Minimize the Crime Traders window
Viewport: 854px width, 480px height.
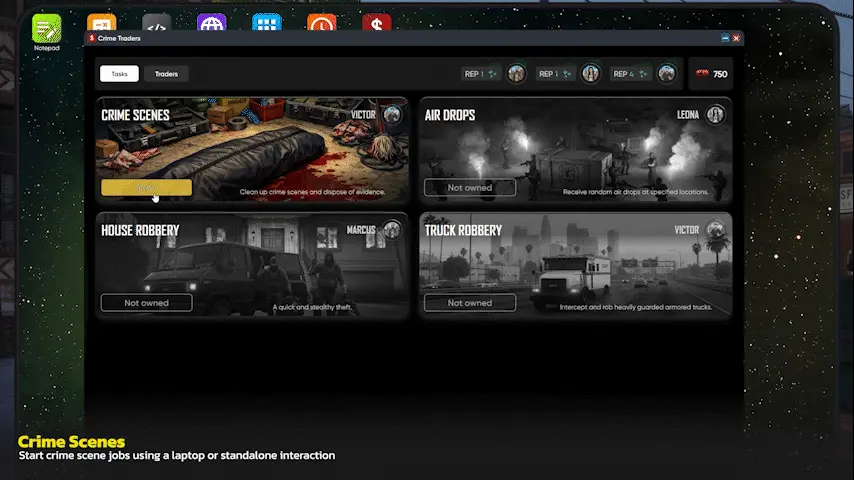click(x=724, y=38)
